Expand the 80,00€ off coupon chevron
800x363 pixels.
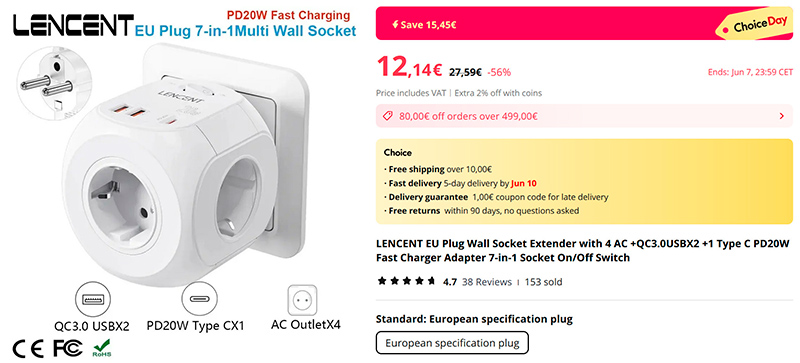[x=781, y=116]
